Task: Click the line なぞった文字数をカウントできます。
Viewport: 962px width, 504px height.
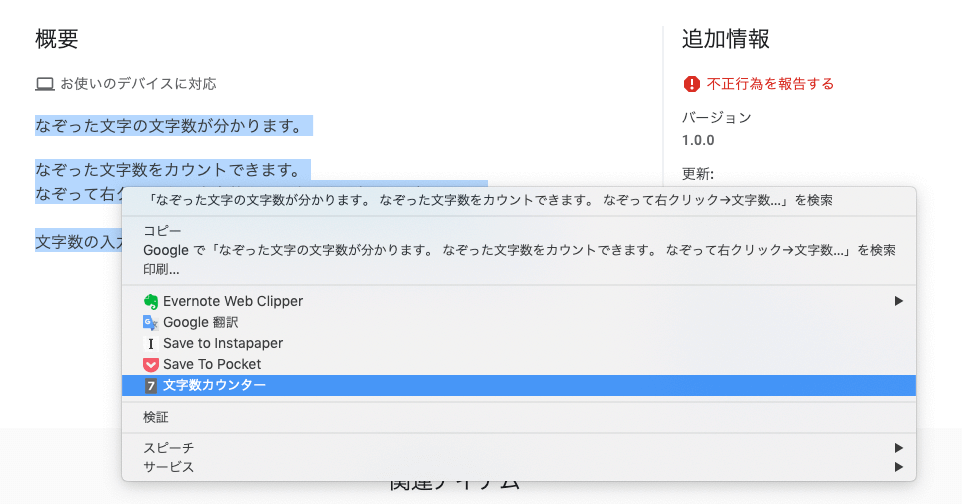Action: (x=169, y=169)
